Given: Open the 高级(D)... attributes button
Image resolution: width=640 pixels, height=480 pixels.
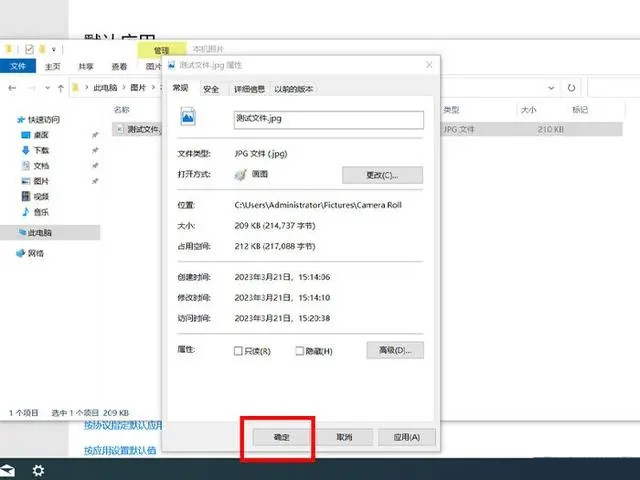Looking at the screenshot, I should (x=395, y=350).
